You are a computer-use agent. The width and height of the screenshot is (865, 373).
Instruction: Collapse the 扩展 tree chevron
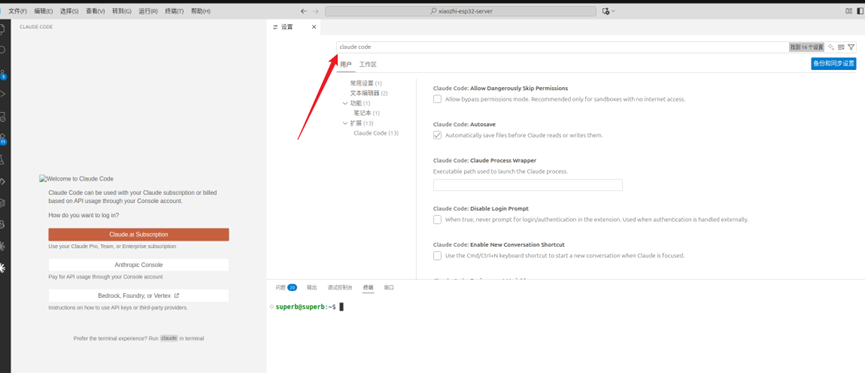click(345, 123)
